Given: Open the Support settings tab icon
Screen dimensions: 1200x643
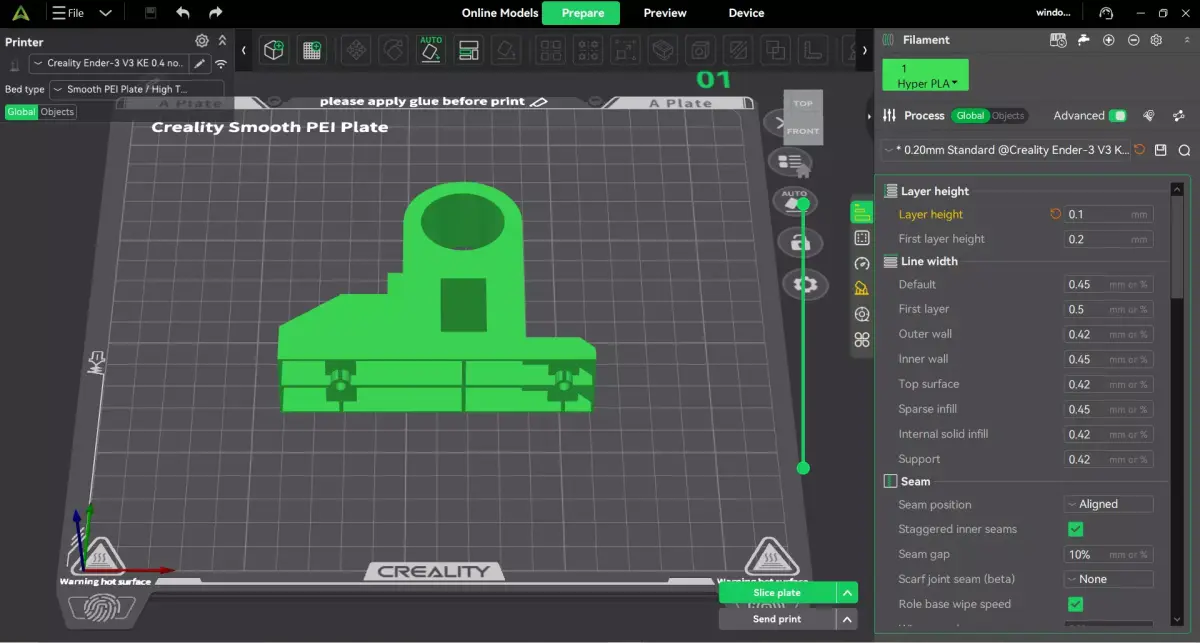Looking at the screenshot, I should (x=862, y=289).
